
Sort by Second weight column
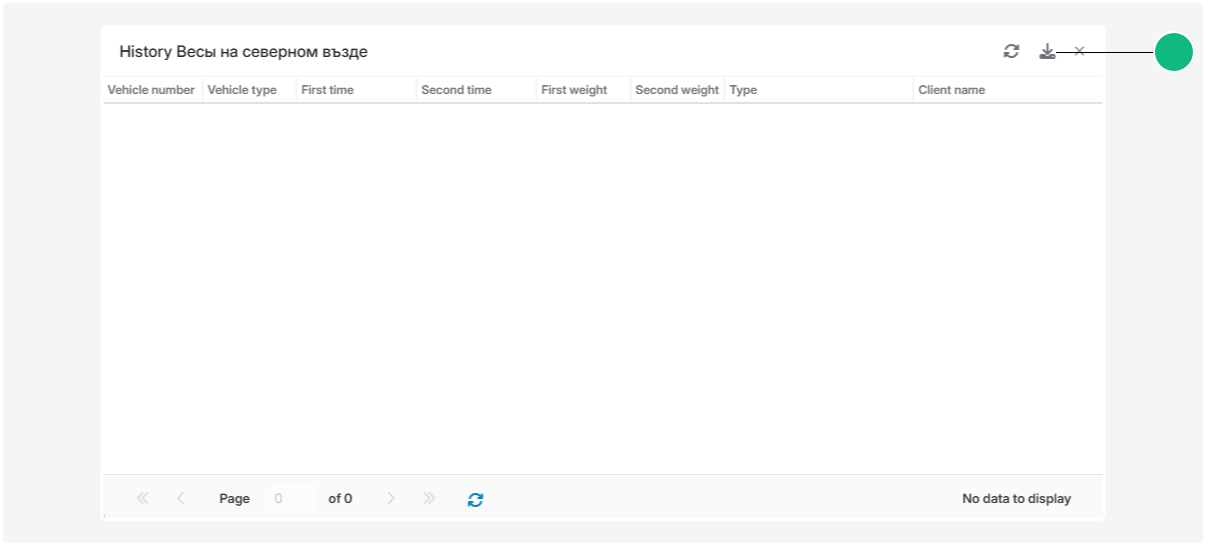click(677, 90)
